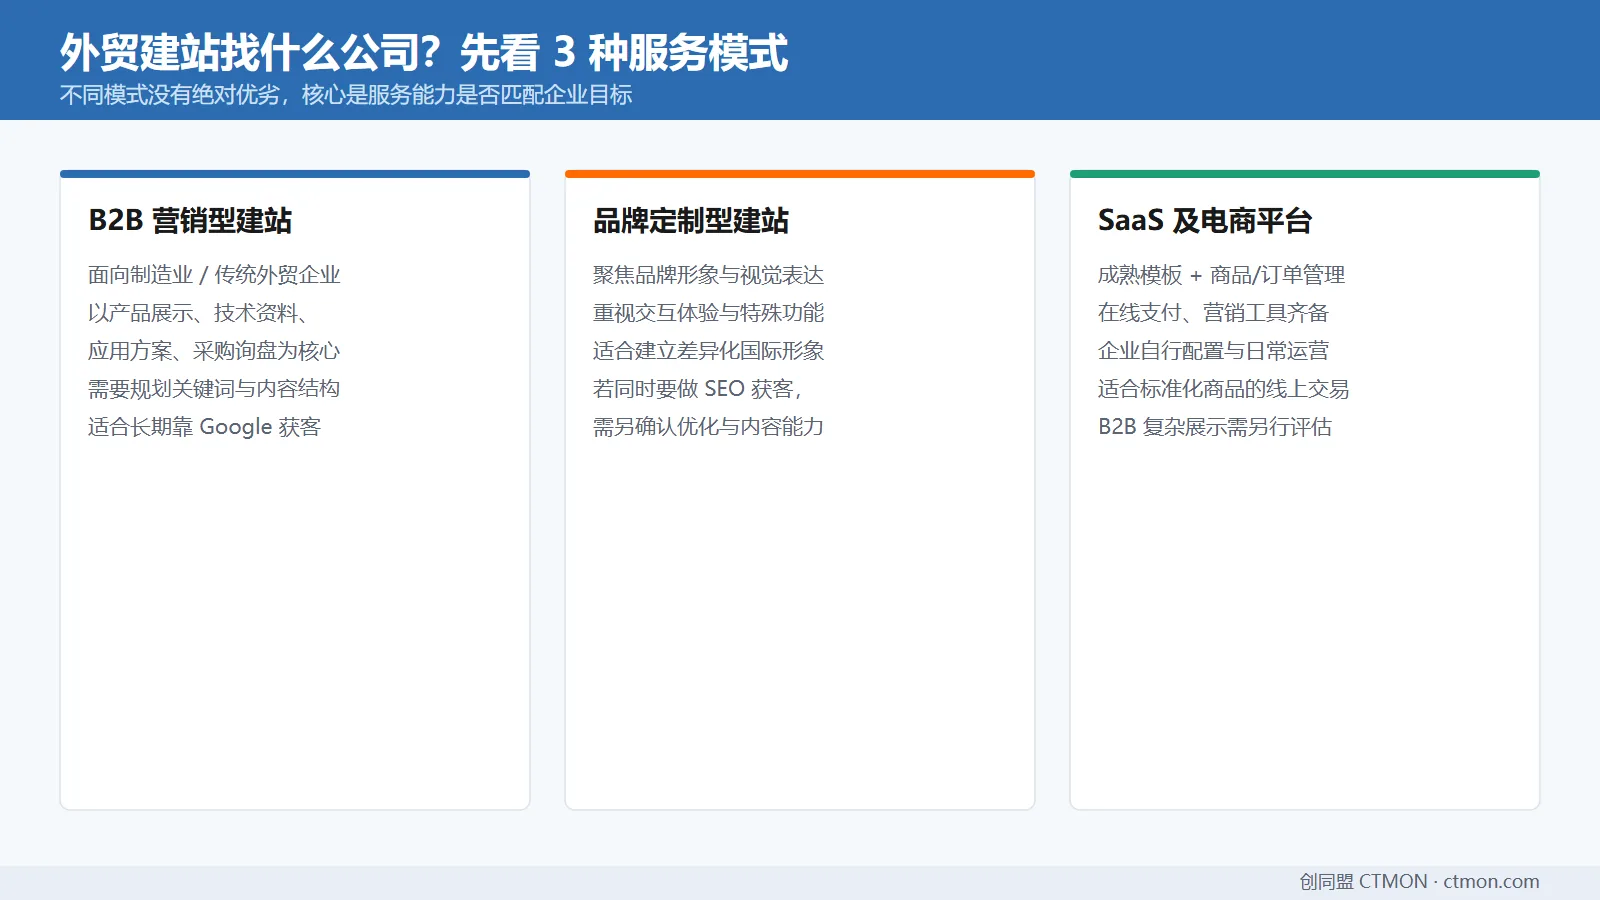
Task: Click line '成熟模板 + 商品/订单管理'
Action: click(1221, 275)
